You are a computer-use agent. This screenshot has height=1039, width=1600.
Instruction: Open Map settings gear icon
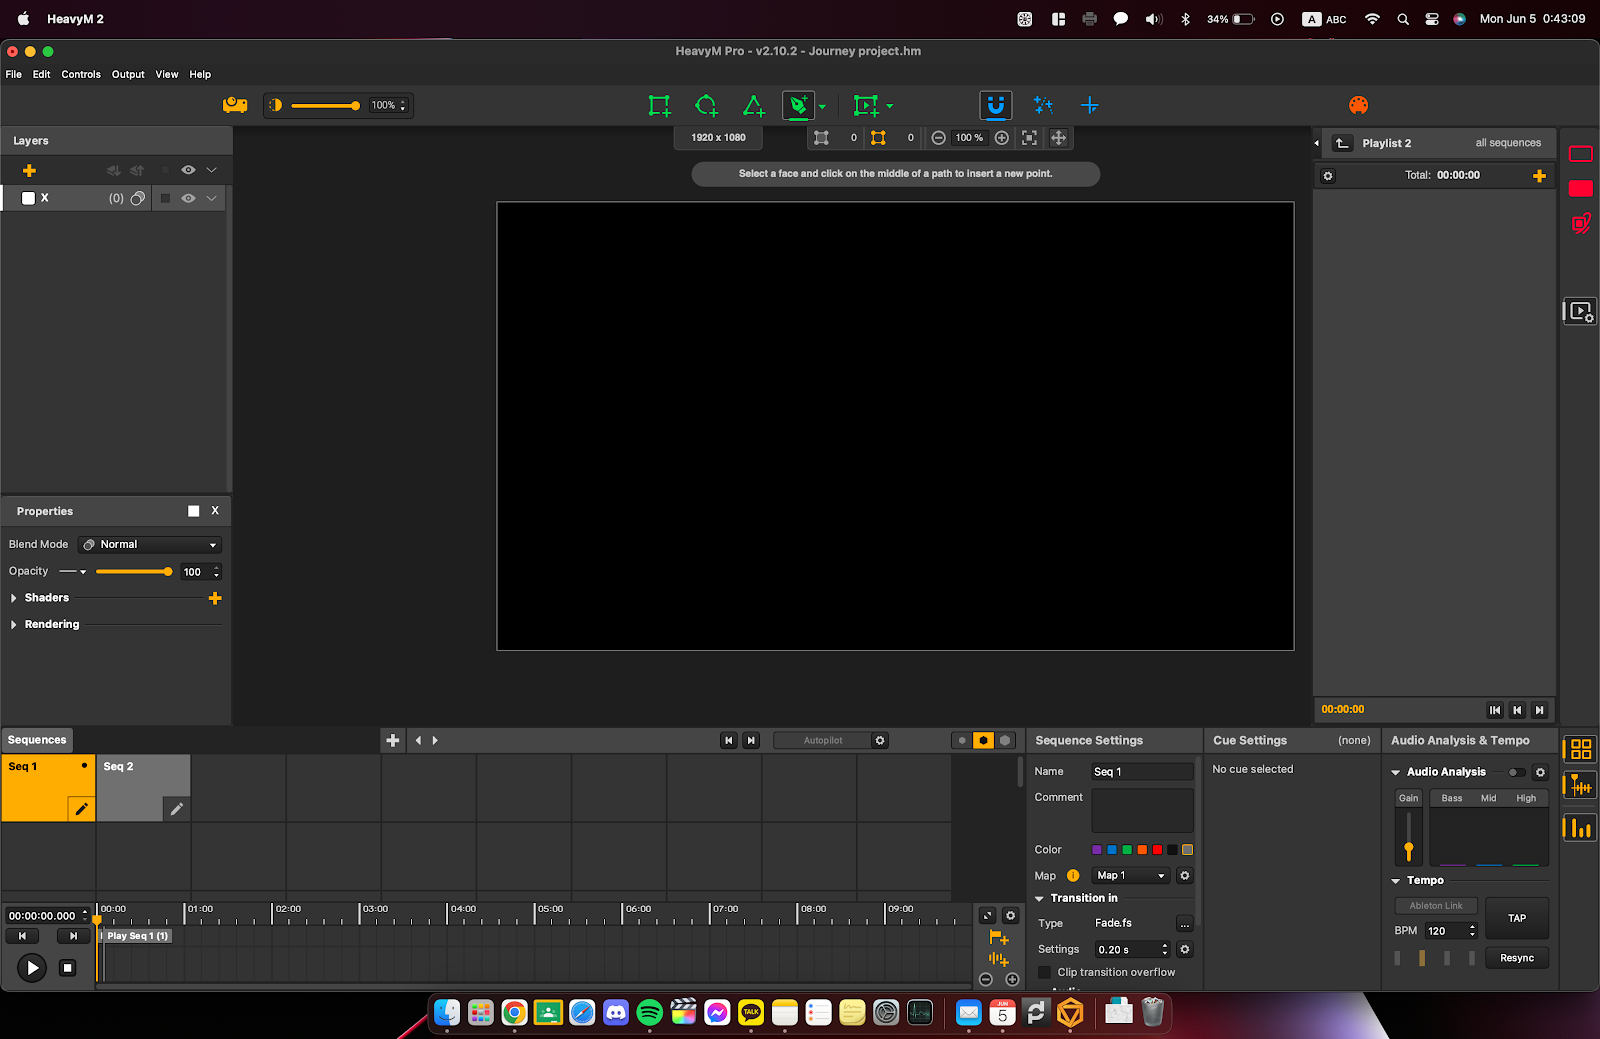click(1185, 876)
